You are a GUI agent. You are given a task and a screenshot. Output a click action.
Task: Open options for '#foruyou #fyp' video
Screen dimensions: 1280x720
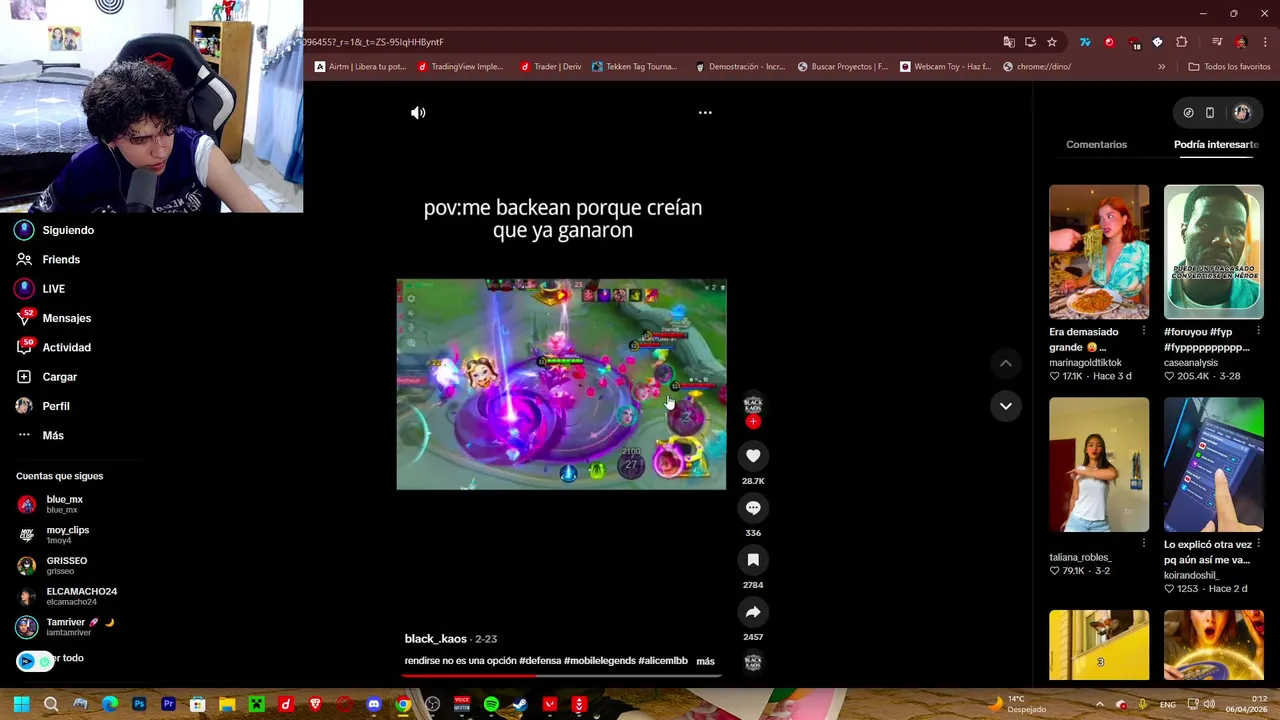click(x=1258, y=331)
